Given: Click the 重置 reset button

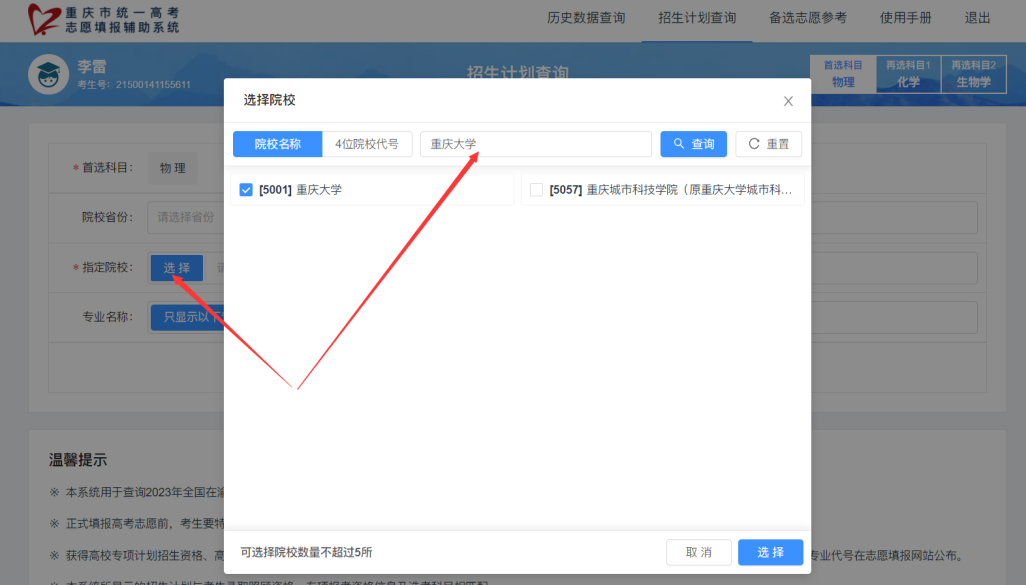Looking at the screenshot, I should 768,144.
